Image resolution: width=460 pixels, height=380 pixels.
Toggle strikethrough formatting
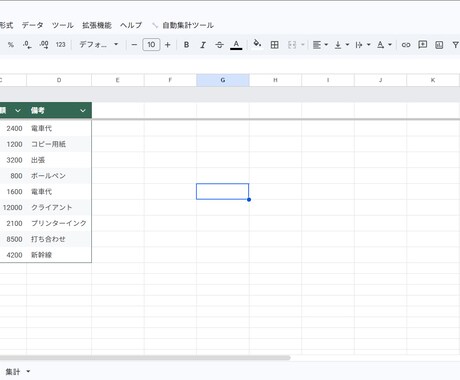tap(219, 45)
